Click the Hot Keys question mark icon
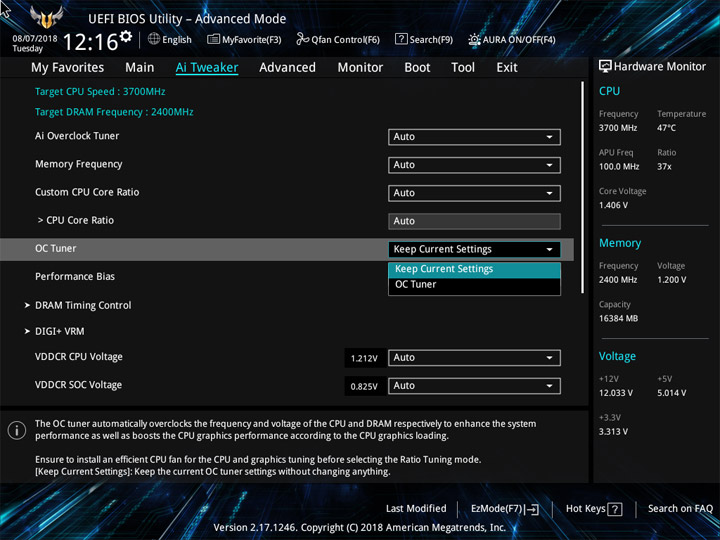 615,509
